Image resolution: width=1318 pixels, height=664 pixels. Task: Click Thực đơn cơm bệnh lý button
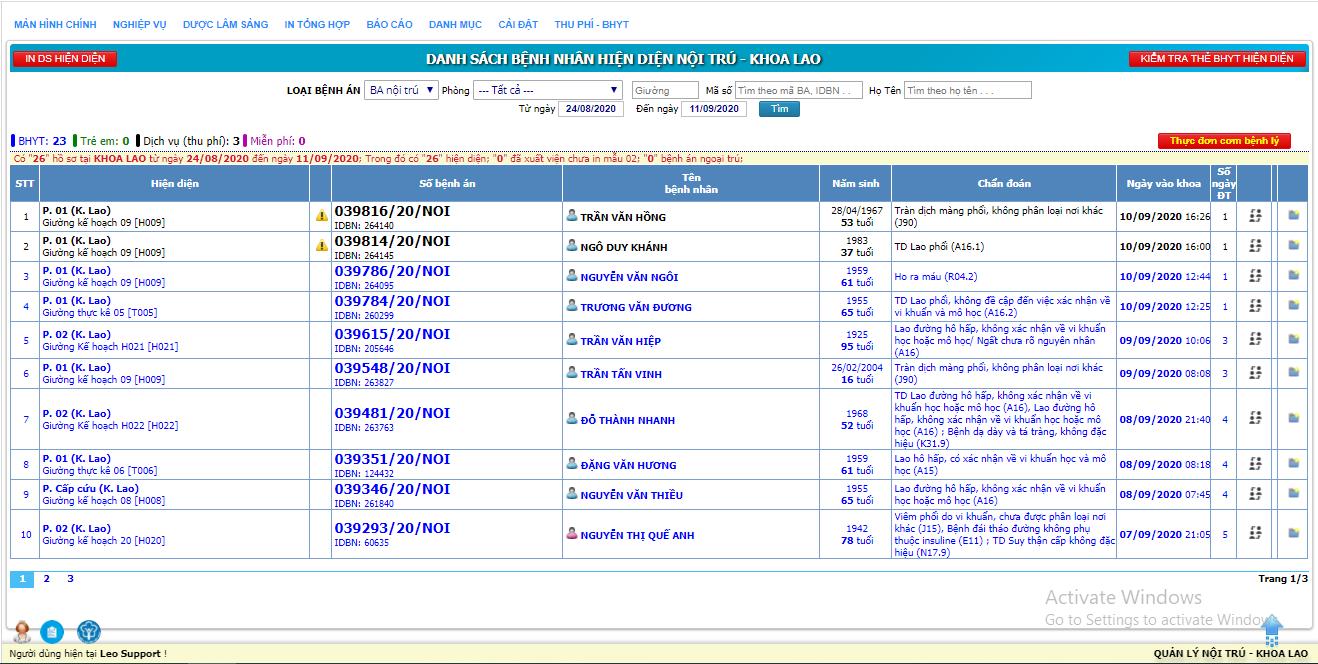click(x=1224, y=141)
